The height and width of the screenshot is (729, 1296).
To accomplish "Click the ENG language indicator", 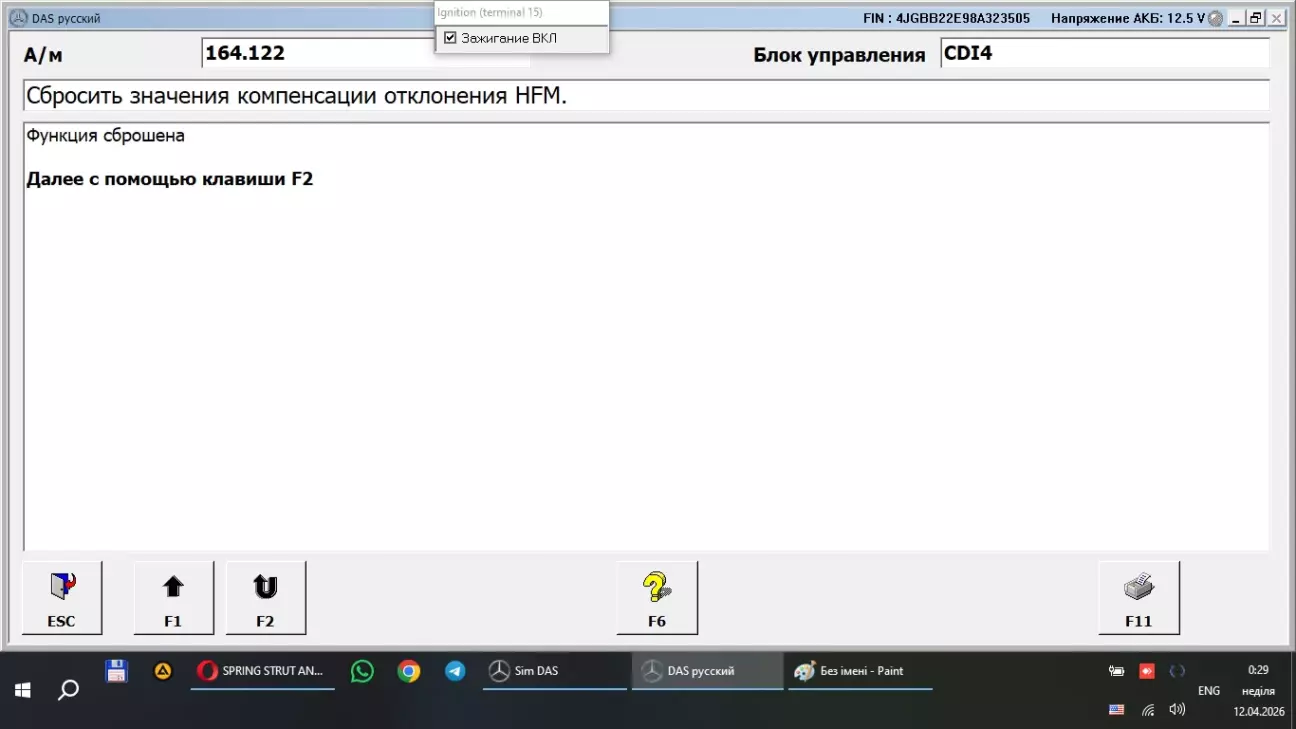I will 1208,691.
